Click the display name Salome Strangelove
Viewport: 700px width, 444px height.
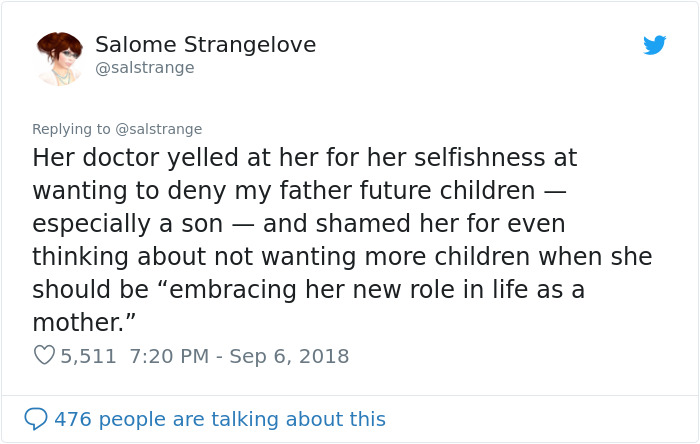pos(205,45)
